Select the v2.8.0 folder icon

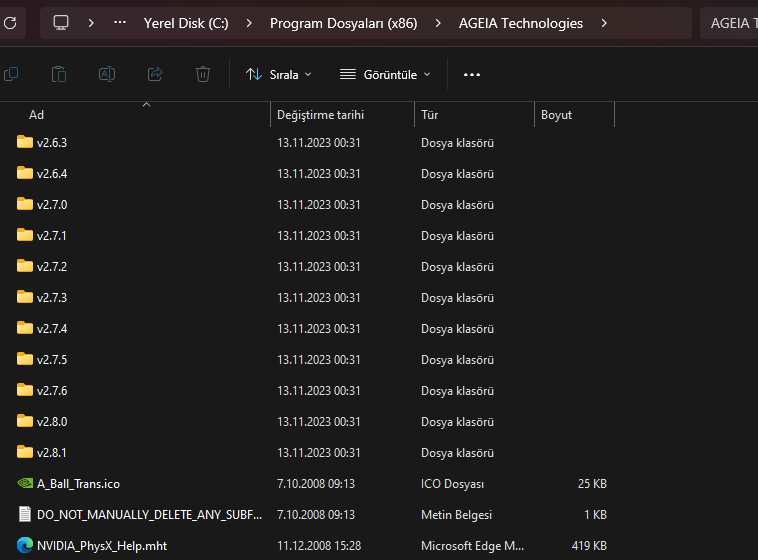25,420
